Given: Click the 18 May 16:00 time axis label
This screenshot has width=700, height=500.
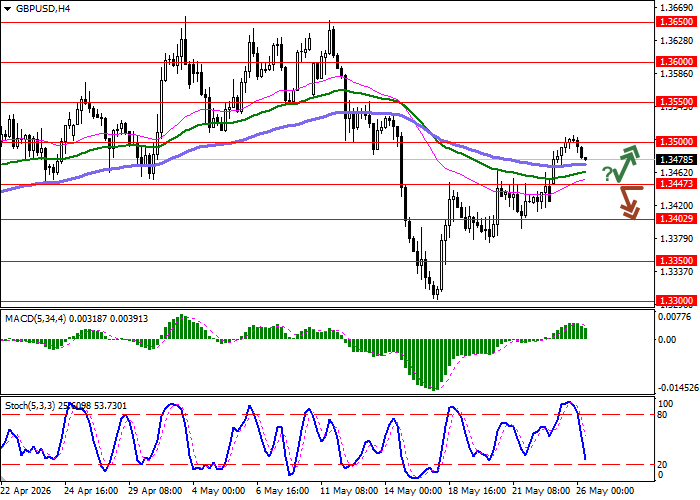Looking at the screenshot, I should pos(476,491).
